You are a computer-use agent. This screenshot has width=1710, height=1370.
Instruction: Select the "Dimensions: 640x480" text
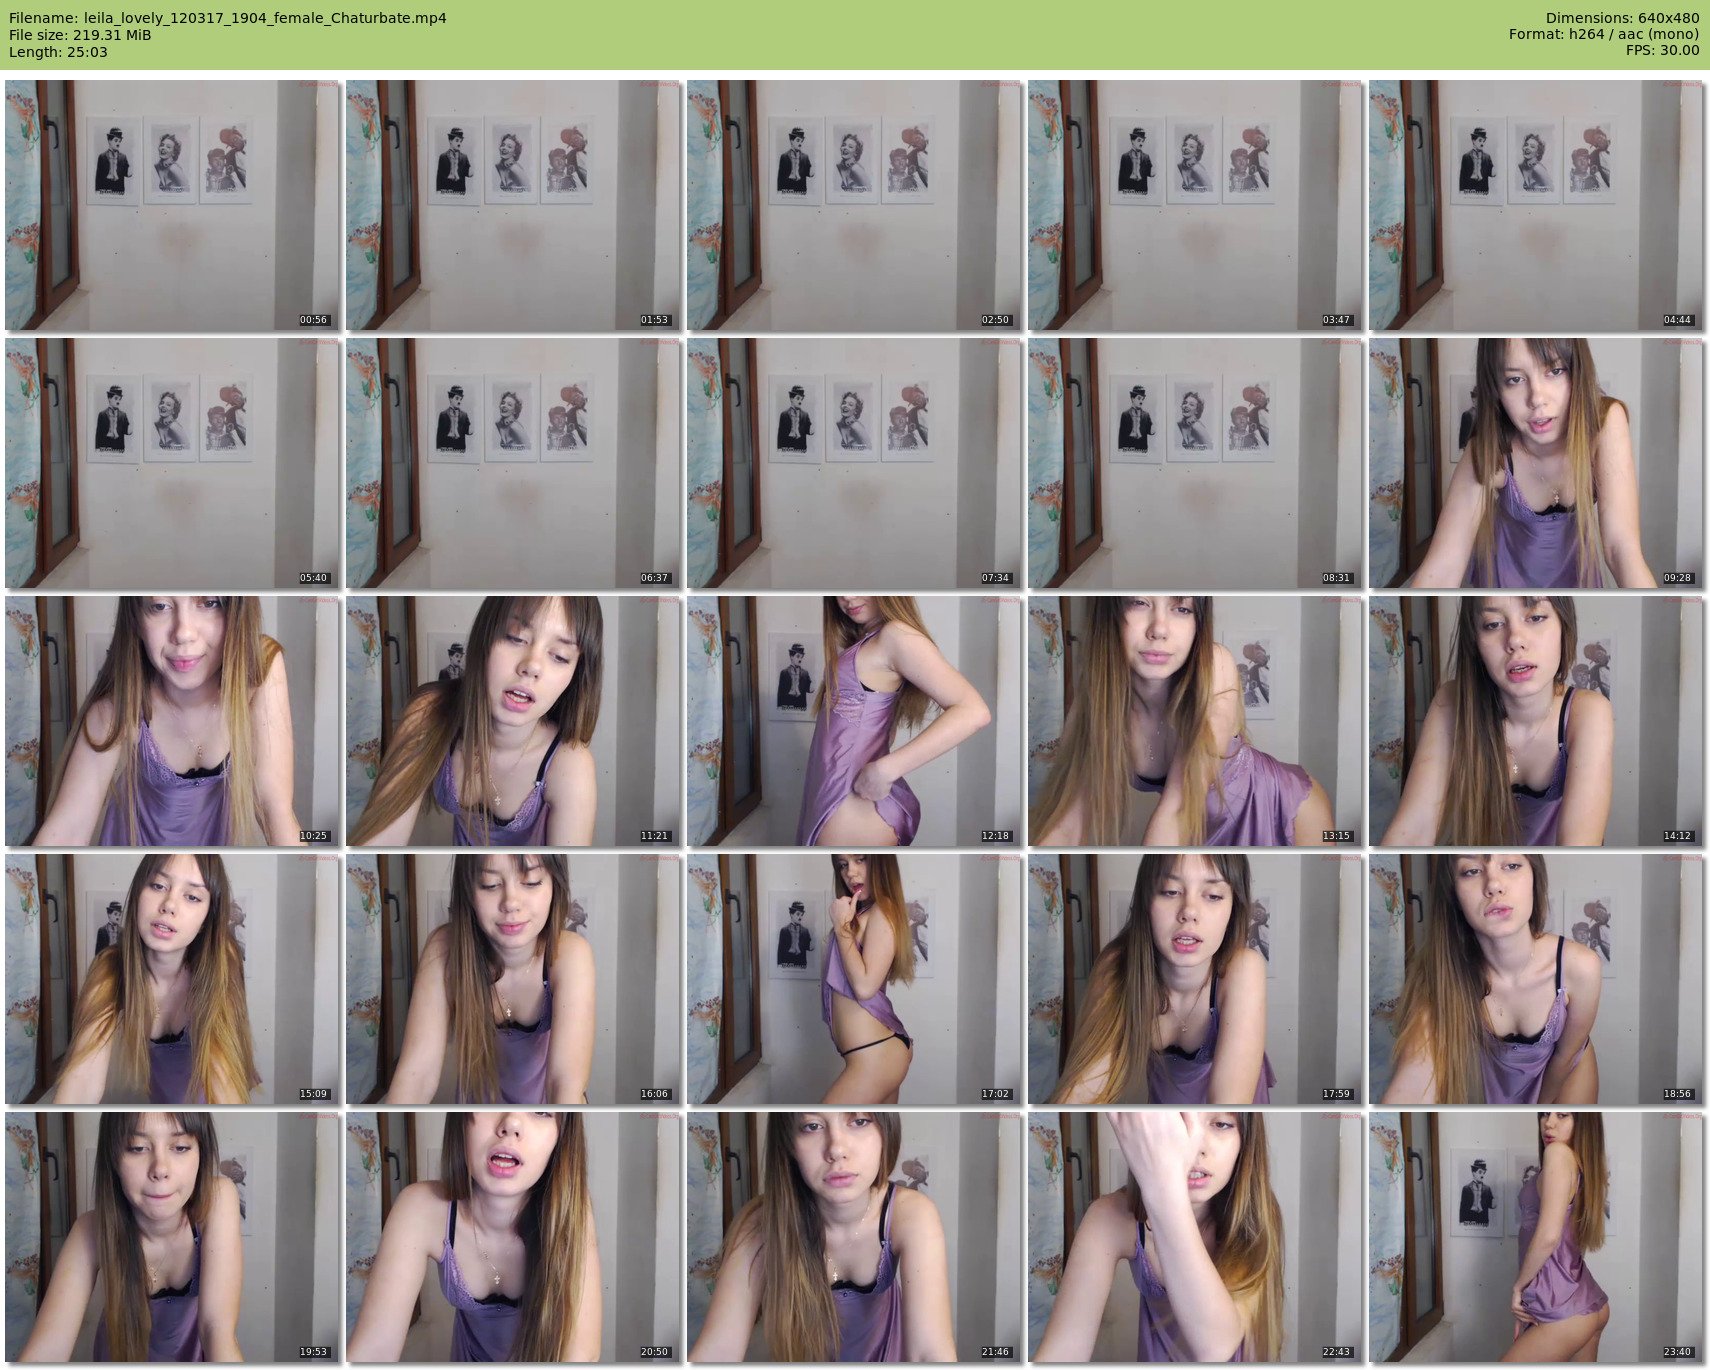pyautogui.click(x=1622, y=18)
